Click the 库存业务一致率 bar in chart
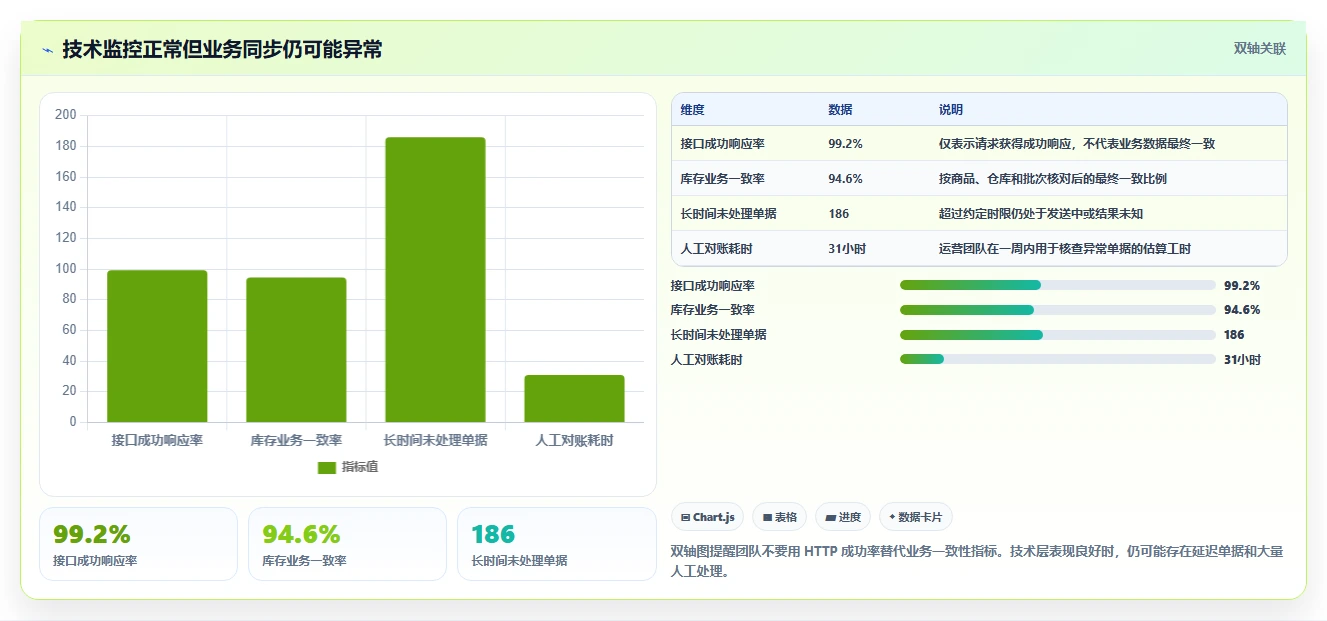Image resolution: width=1327 pixels, height=621 pixels. 296,350
